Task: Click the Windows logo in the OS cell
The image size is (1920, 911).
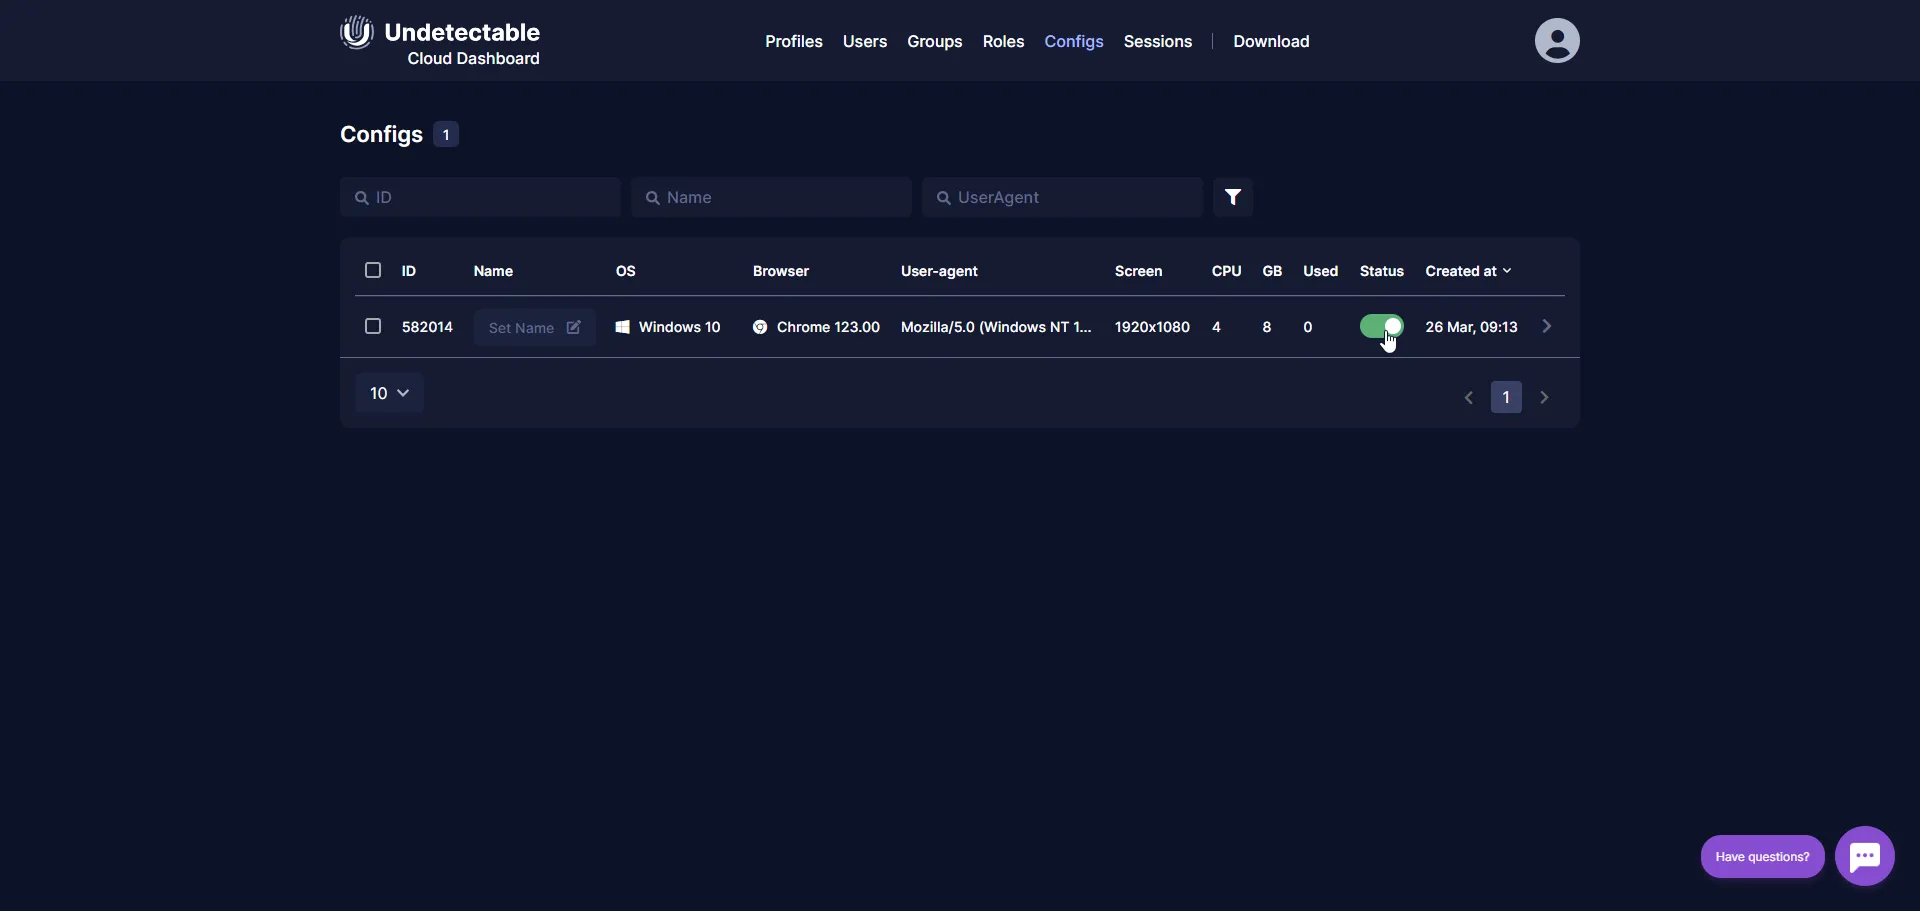Action: pos(622,327)
